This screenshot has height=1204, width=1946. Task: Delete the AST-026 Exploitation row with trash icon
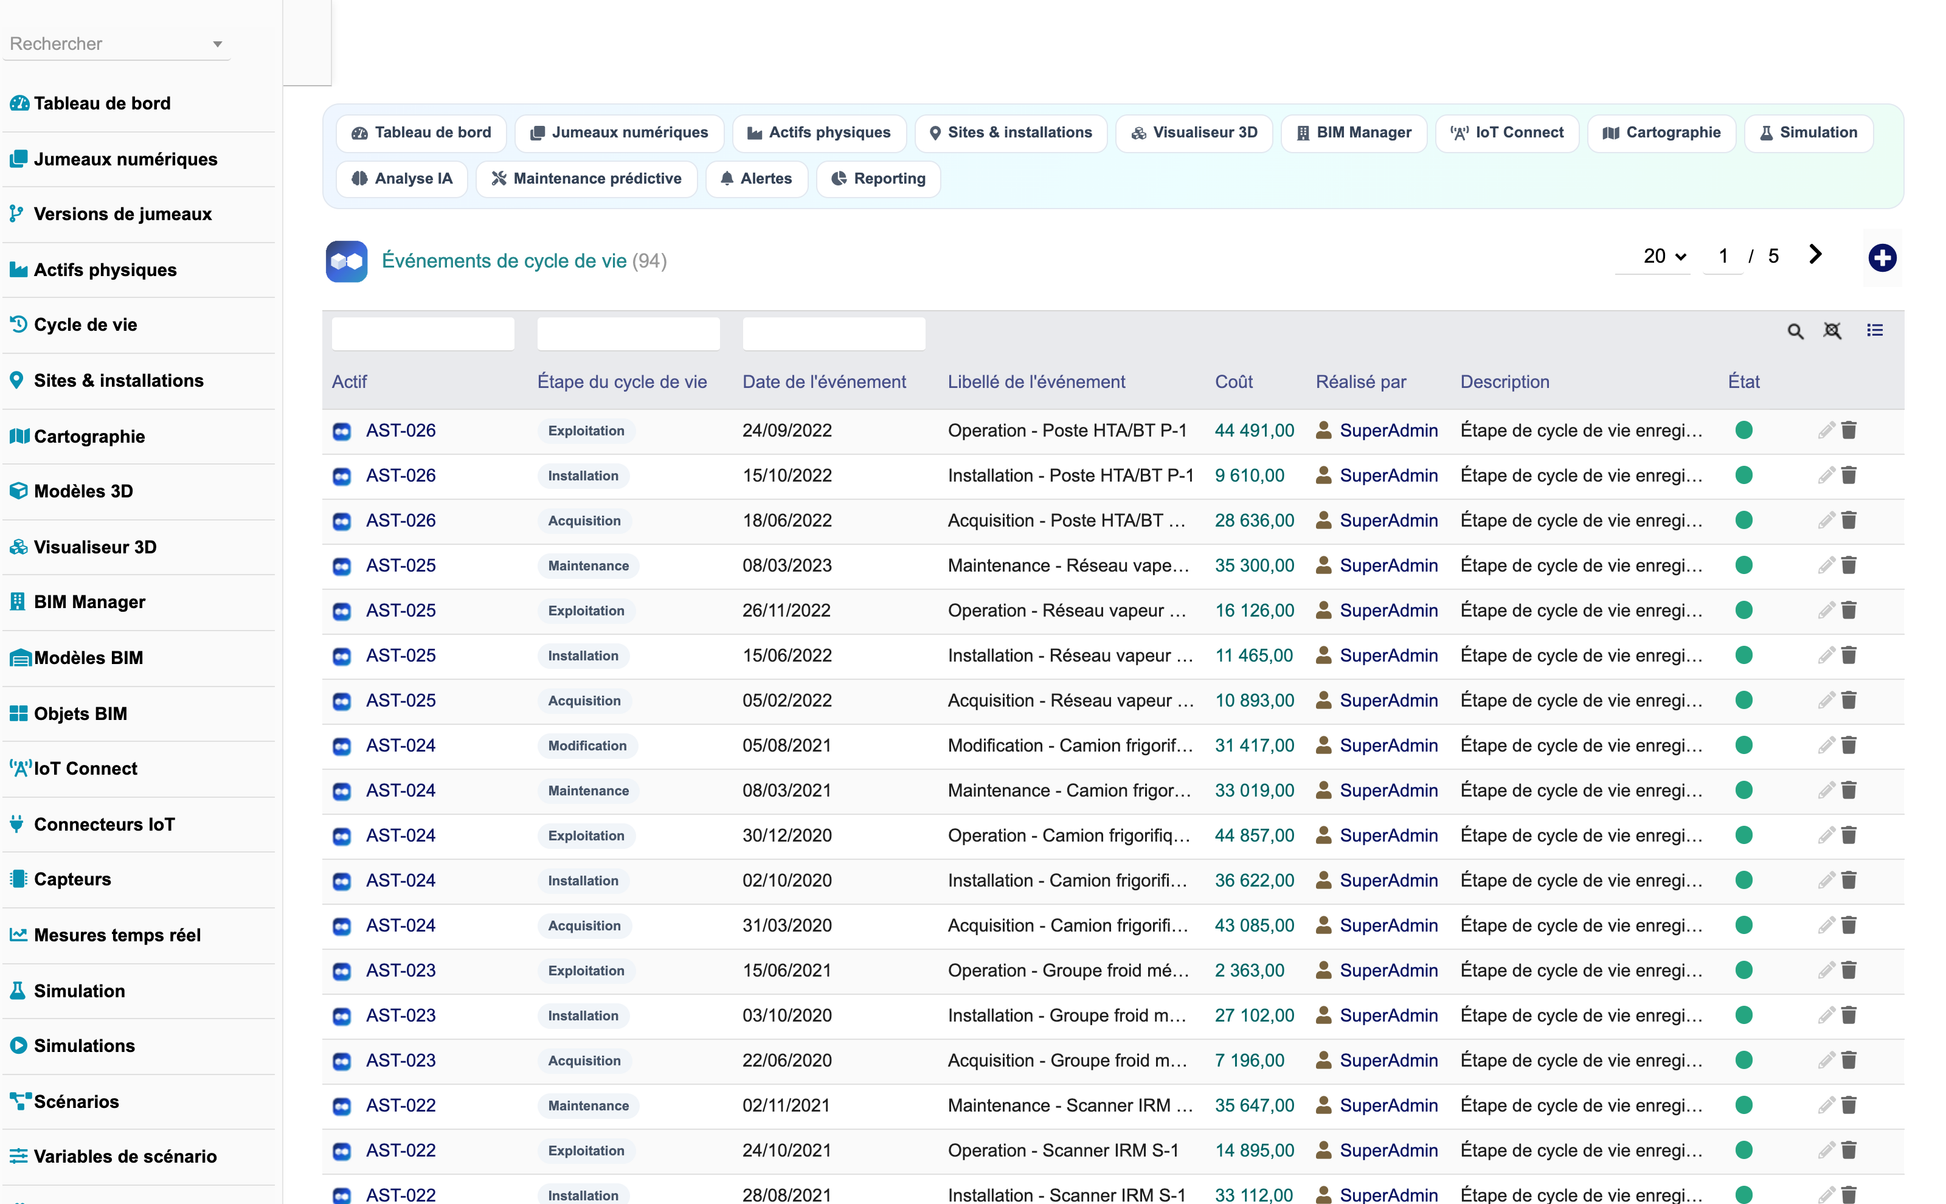[x=1849, y=430]
